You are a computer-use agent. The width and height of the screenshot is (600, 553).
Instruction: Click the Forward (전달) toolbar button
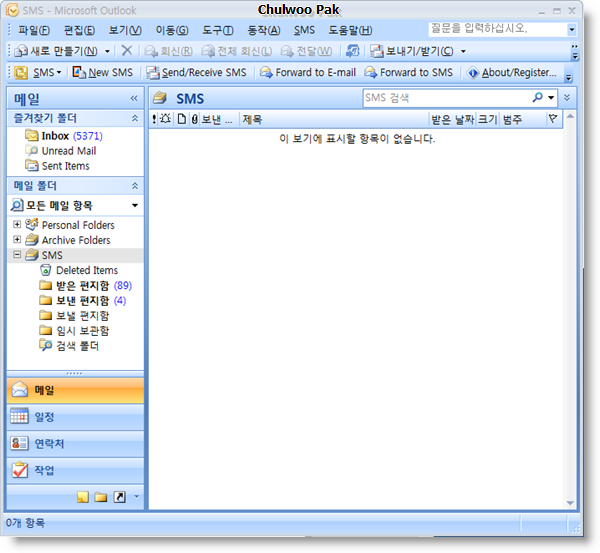[307, 51]
